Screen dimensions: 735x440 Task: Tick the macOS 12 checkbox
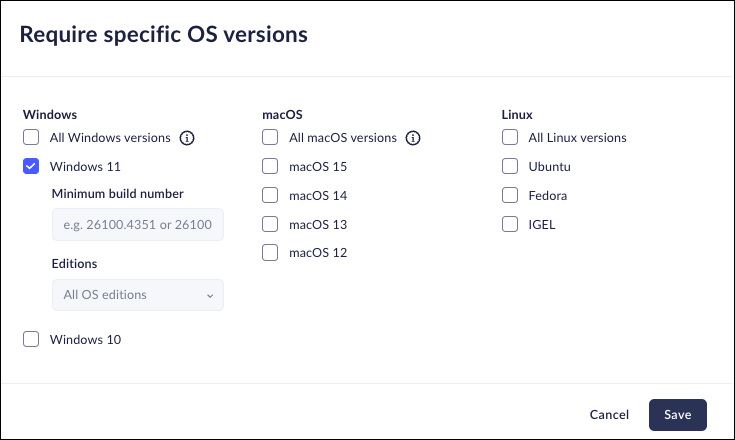[270, 253]
